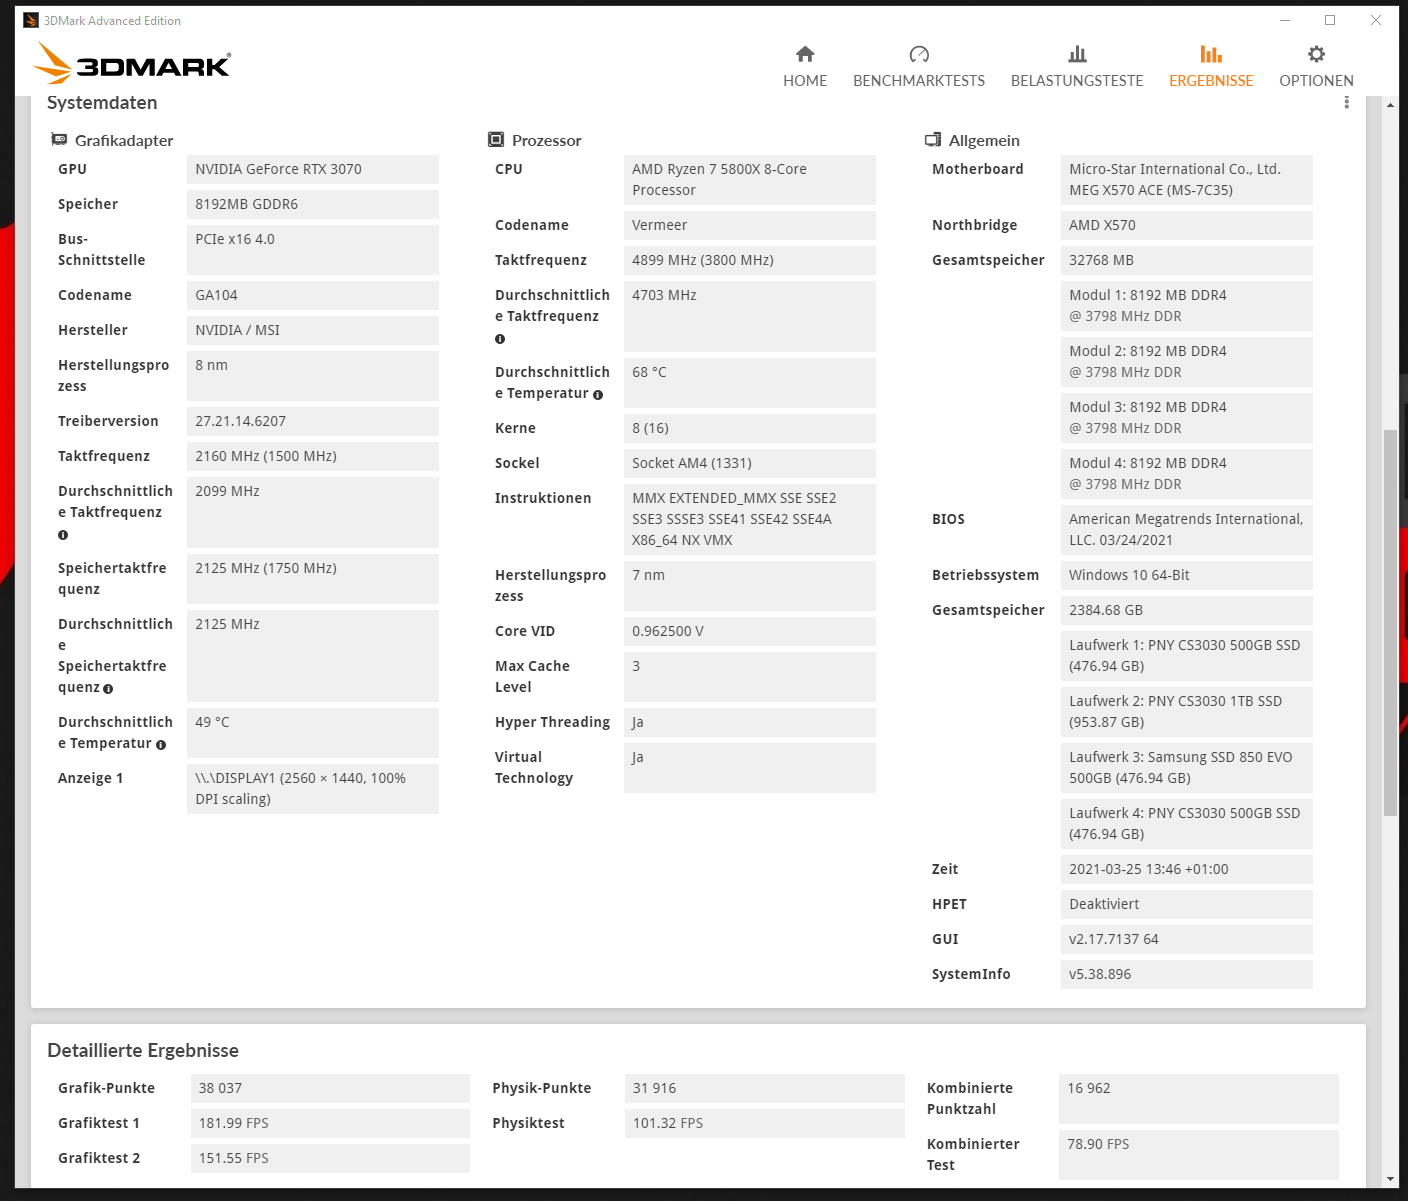Click the vertical scrollbar thumb
This screenshot has height=1201, width=1408.
click(1390, 622)
